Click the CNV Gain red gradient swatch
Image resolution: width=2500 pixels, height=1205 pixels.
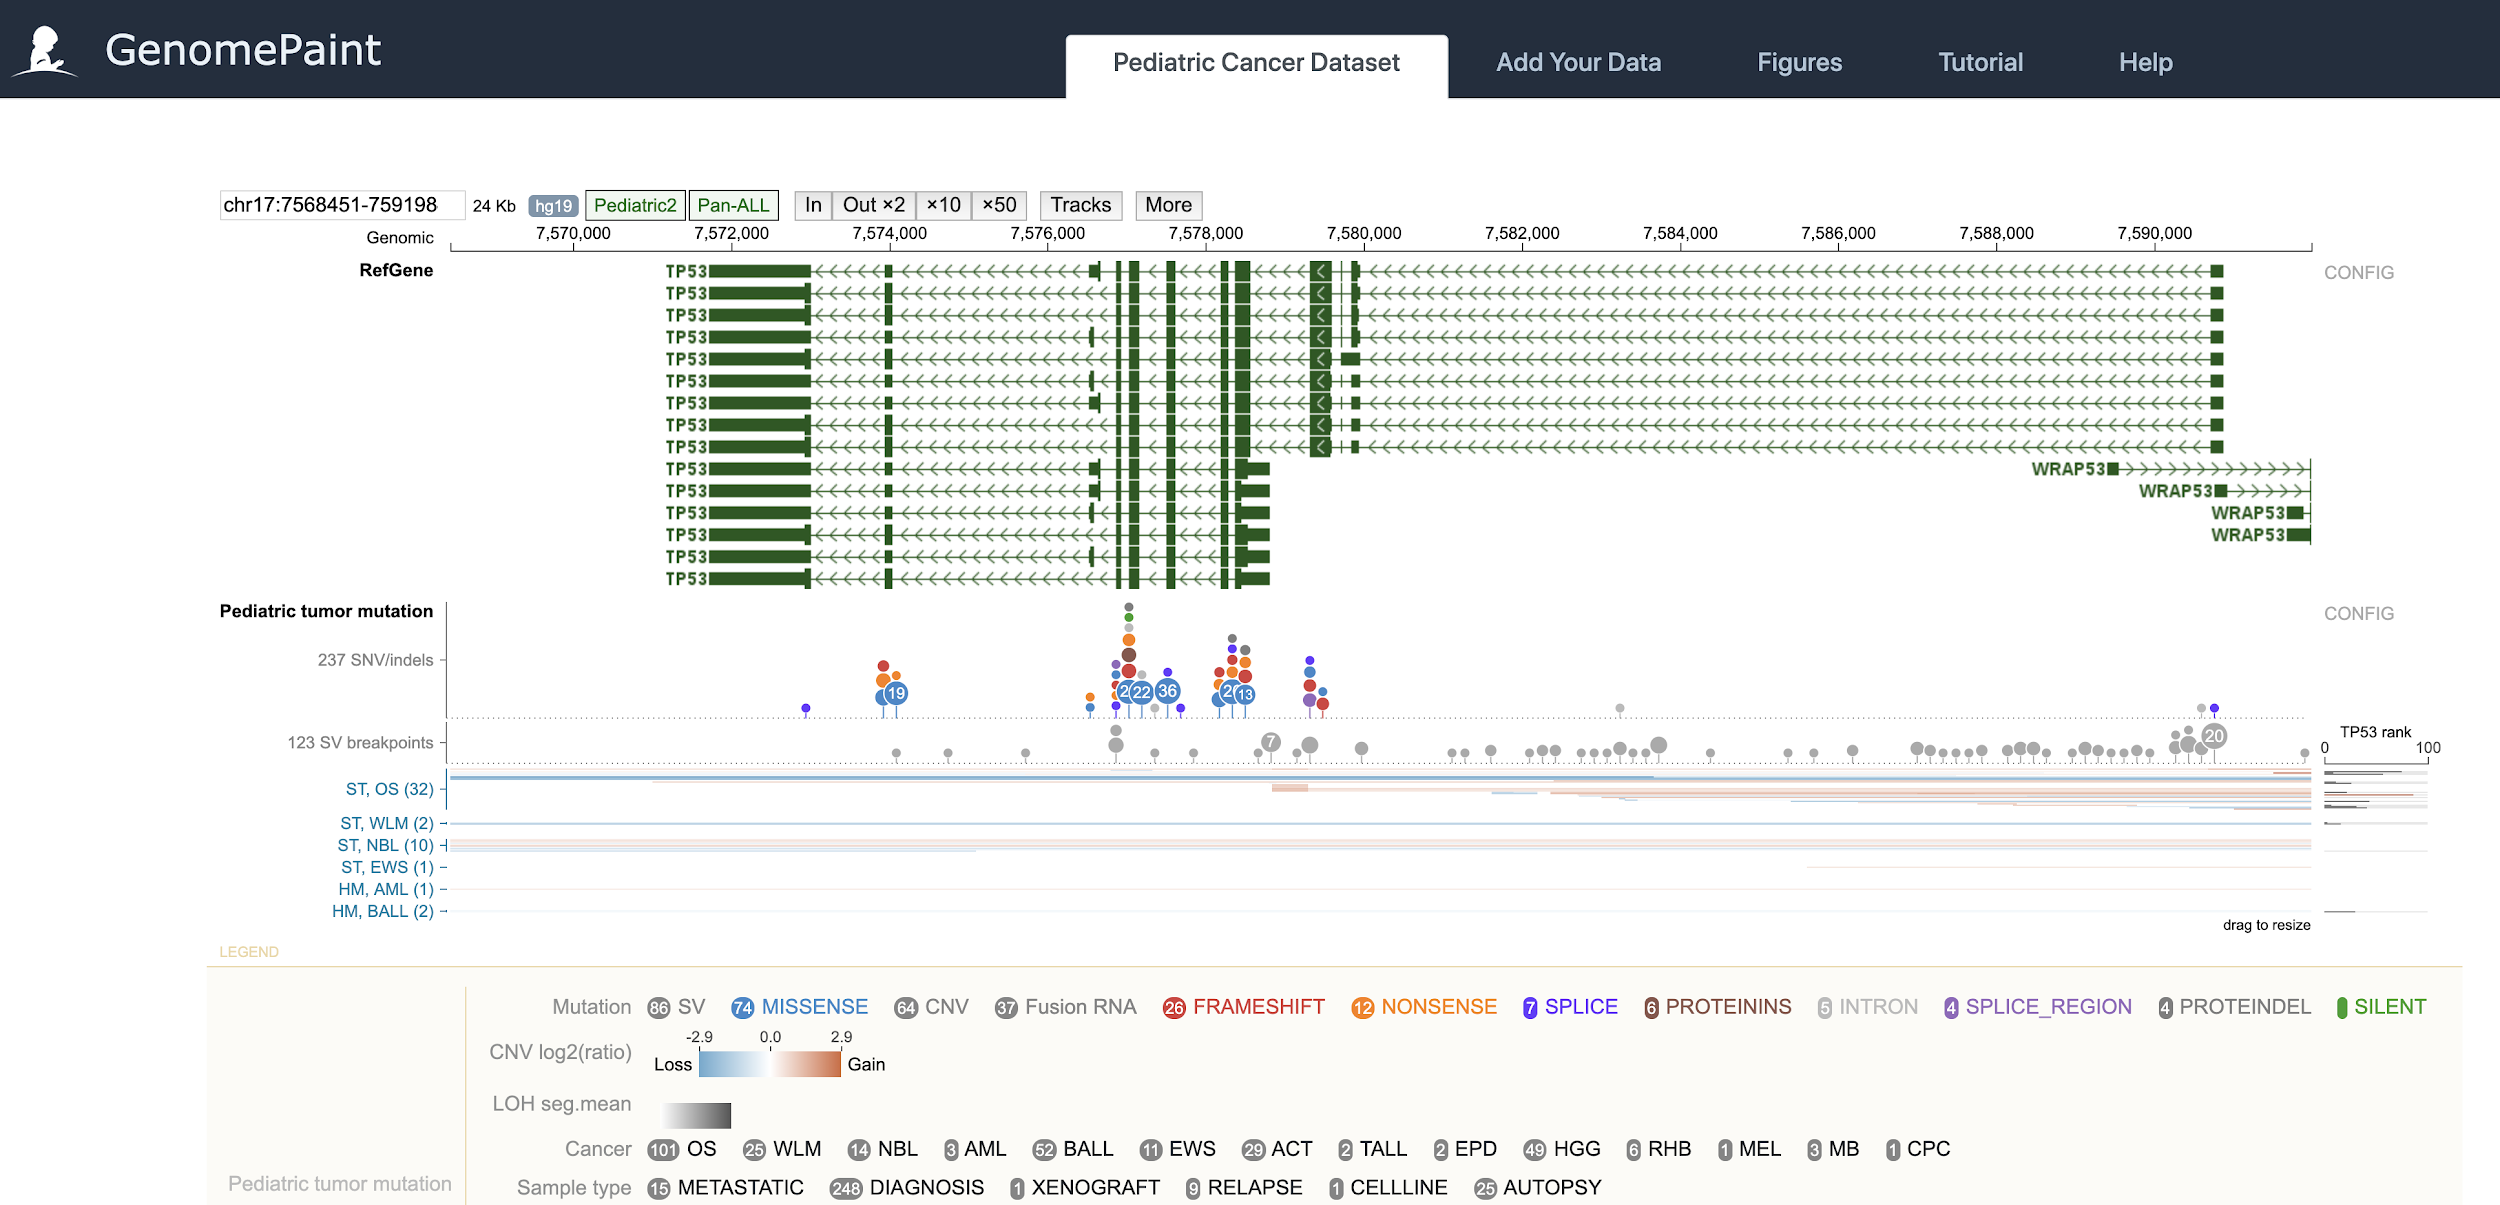(806, 1064)
